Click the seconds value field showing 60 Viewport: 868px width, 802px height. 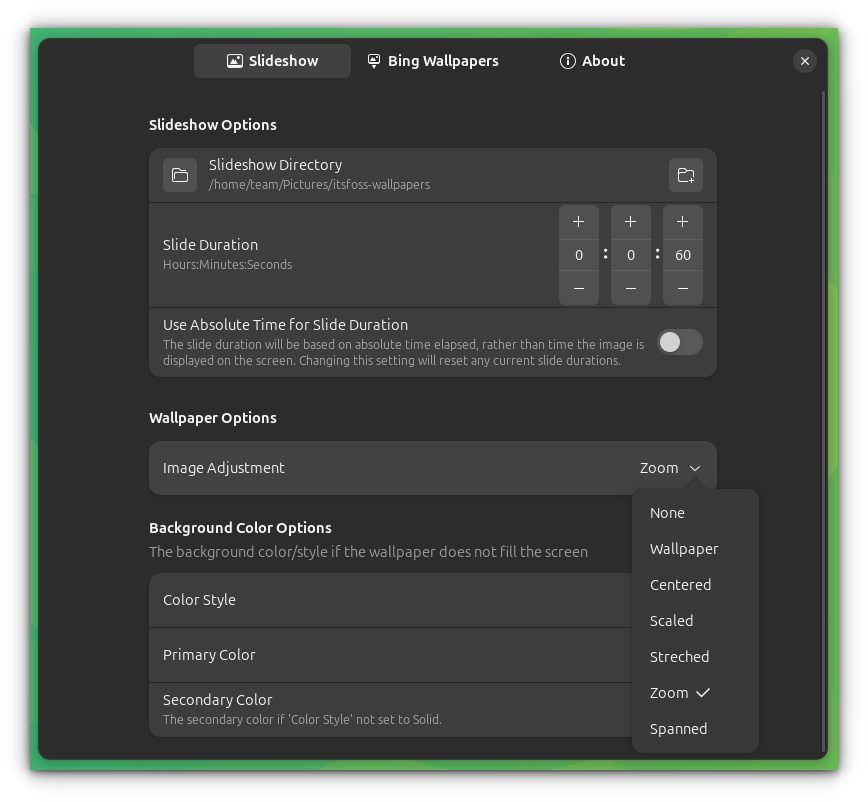click(x=682, y=255)
